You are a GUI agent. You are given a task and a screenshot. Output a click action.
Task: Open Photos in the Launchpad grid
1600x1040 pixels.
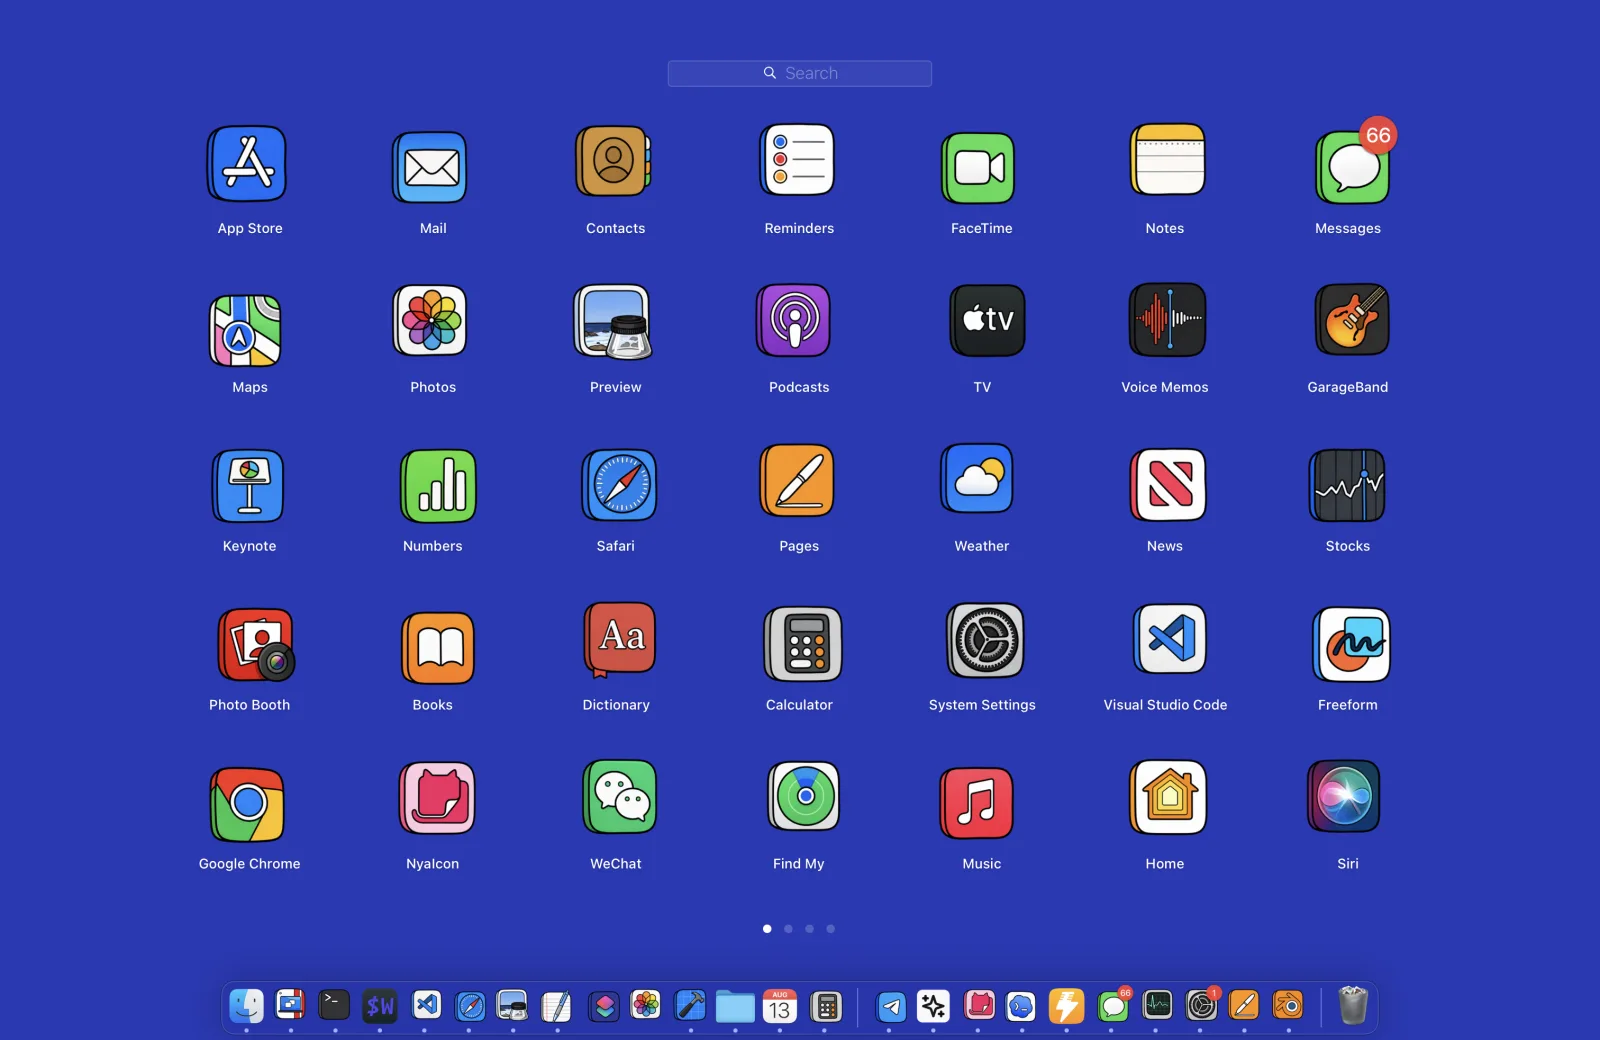pyautogui.click(x=431, y=321)
